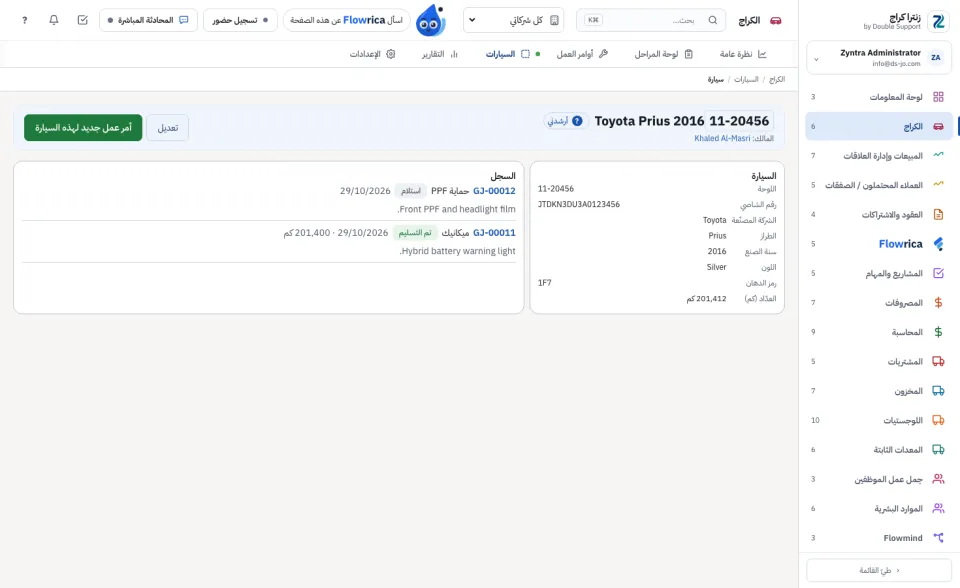Screen dimensions: 960x588
Task: Click the blue help icon beside أرشفي
Action: click(x=577, y=121)
